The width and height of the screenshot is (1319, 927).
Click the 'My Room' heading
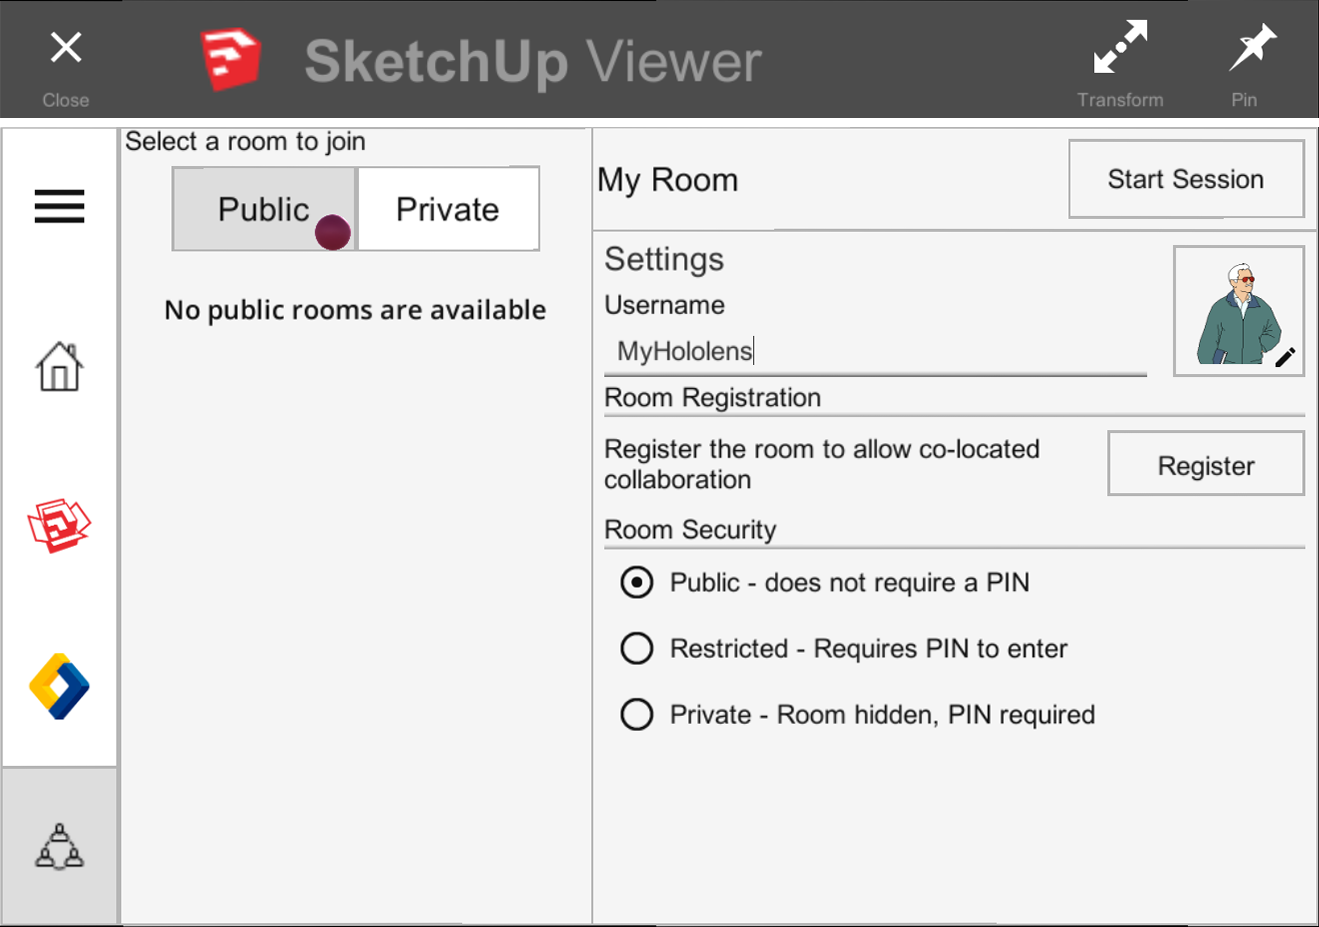(x=668, y=180)
